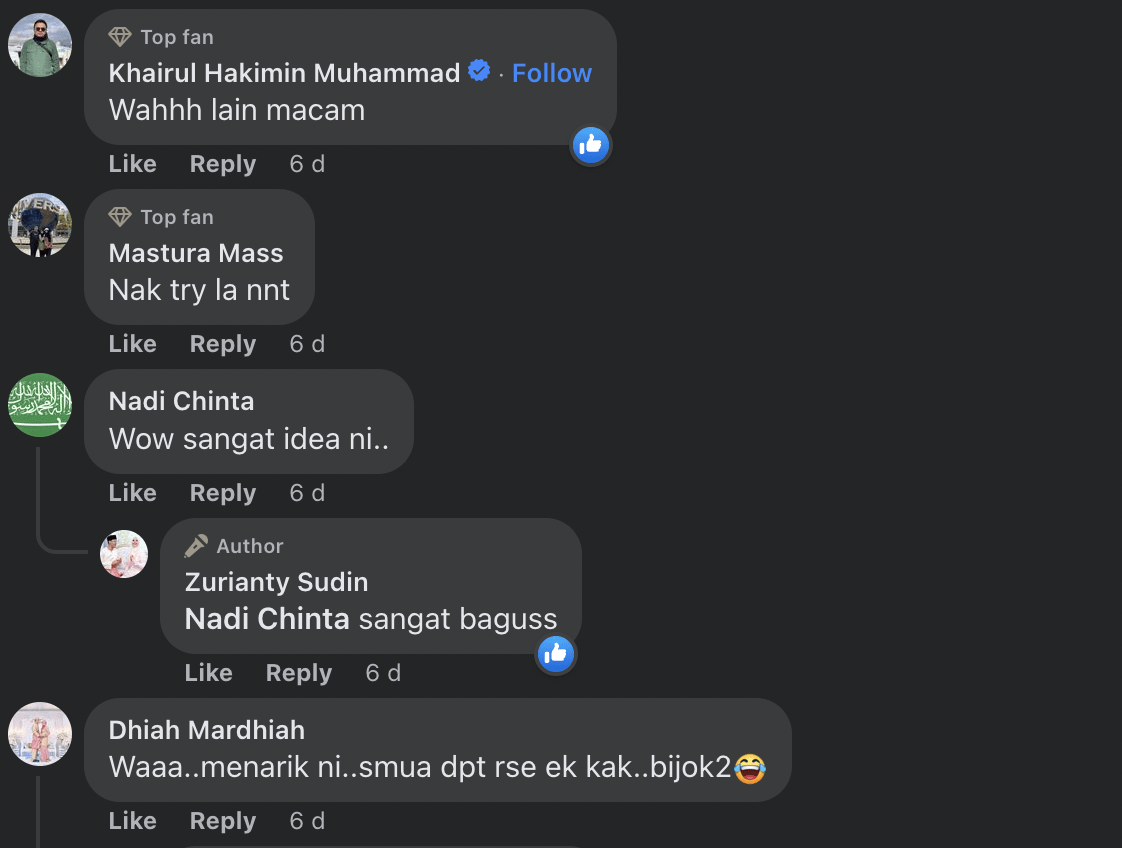Viewport: 1122px width, 848px height.
Task: Open Mastura Mass's profile picture
Action: (x=40, y=225)
